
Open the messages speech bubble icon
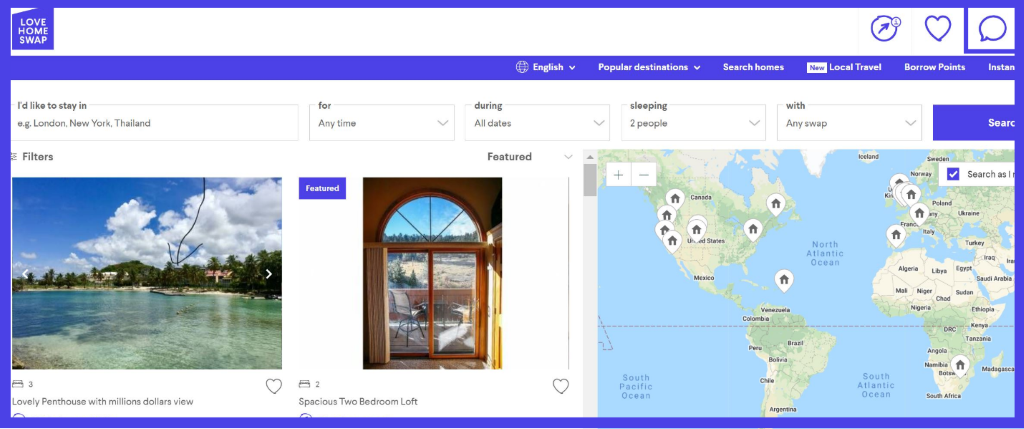pos(992,29)
